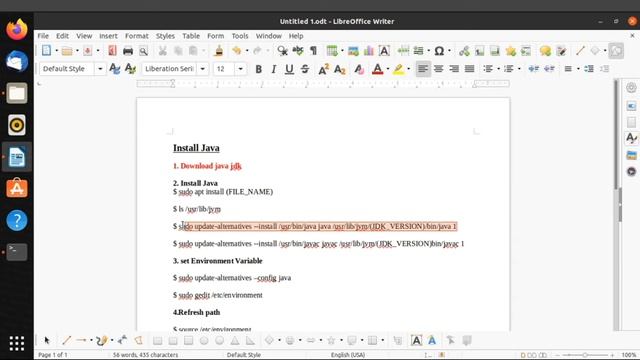This screenshot has width=640, height=360.
Task: Insert Fontwork text icon in drawing toolbar
Action: pos(432,340)
